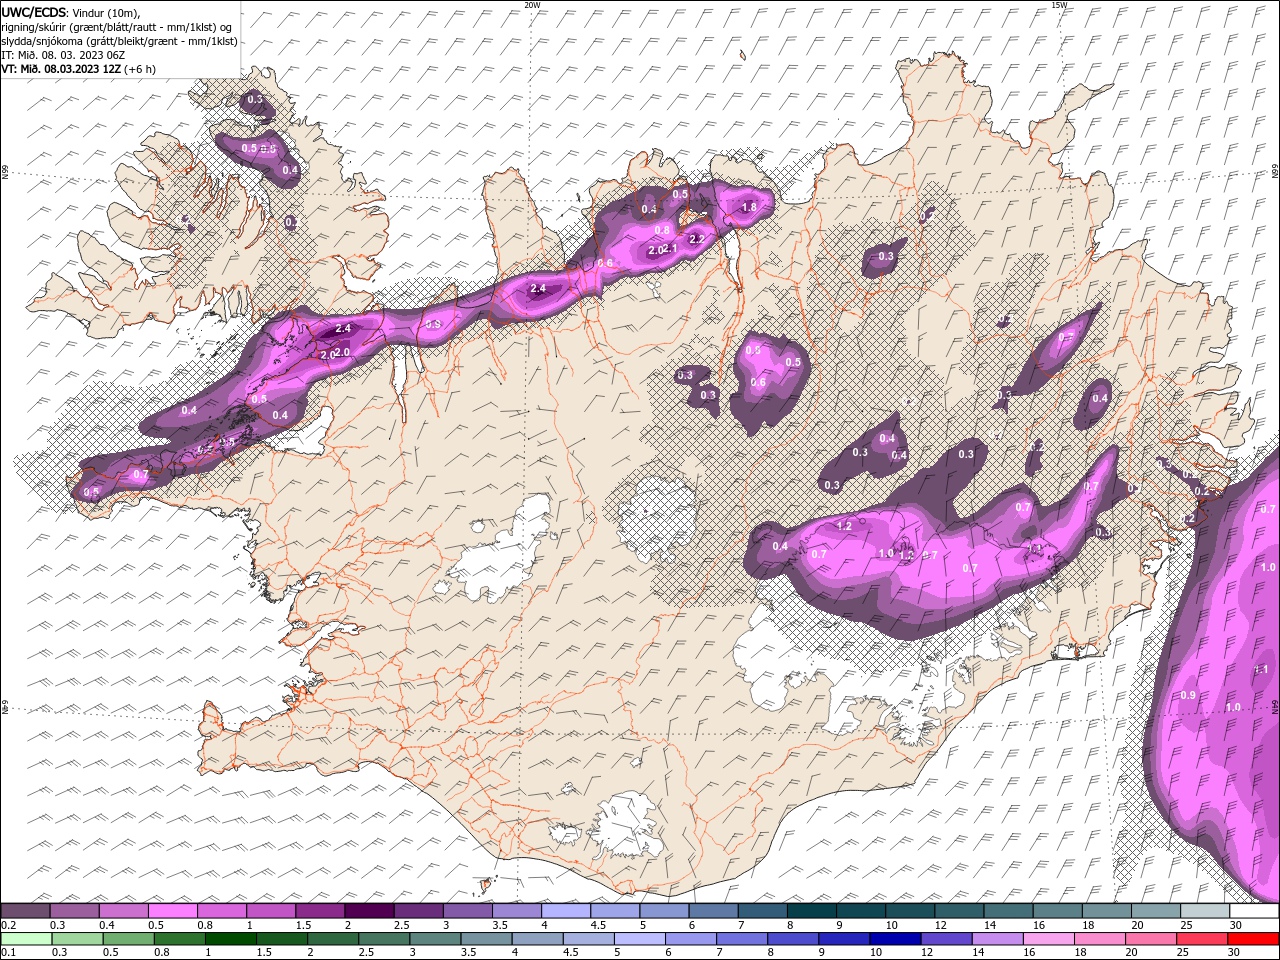Click the 'rigning/skúrir' legend description line

pyautogui.click(x=117, y=26)
